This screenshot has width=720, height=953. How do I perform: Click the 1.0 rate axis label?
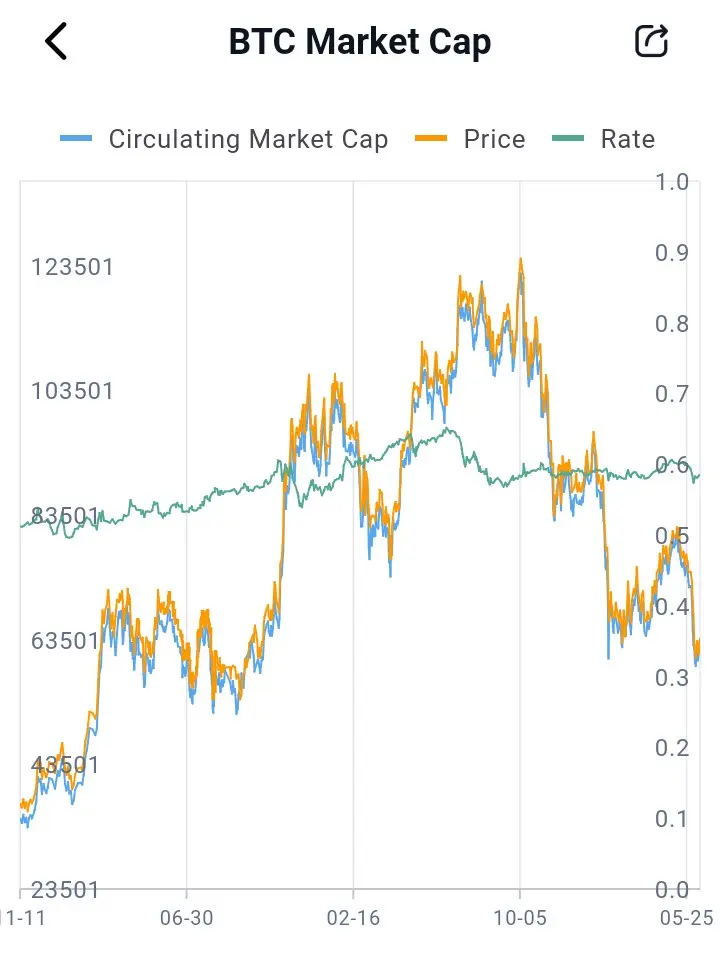click(672, 182)
